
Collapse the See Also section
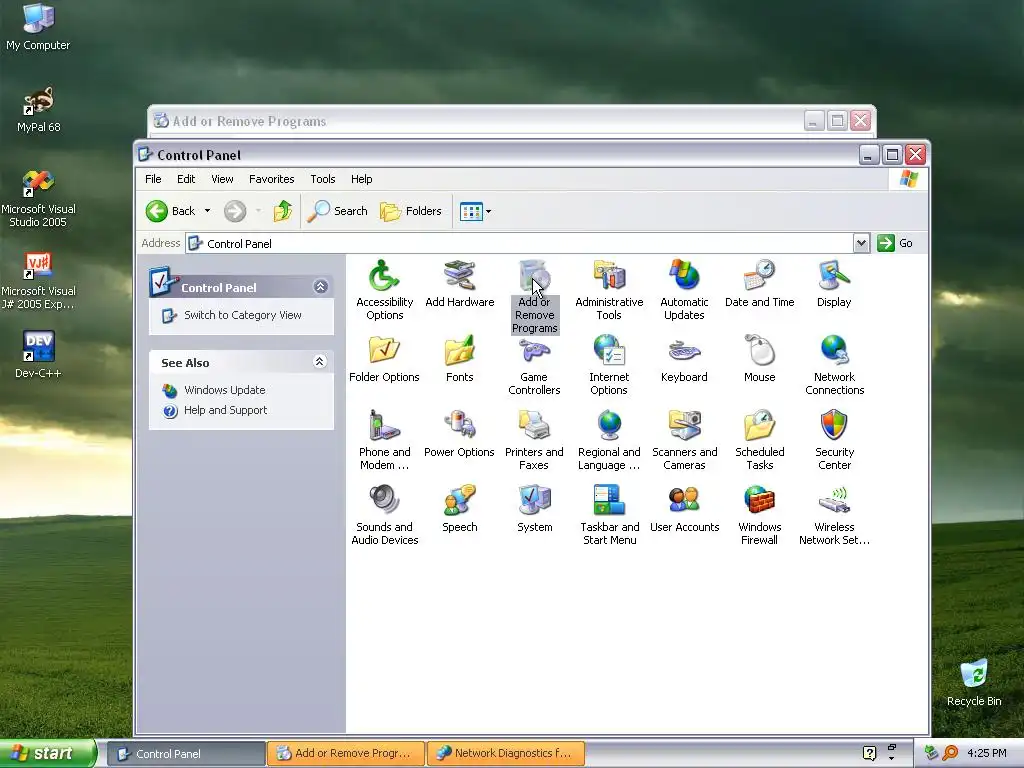[320, 362]
